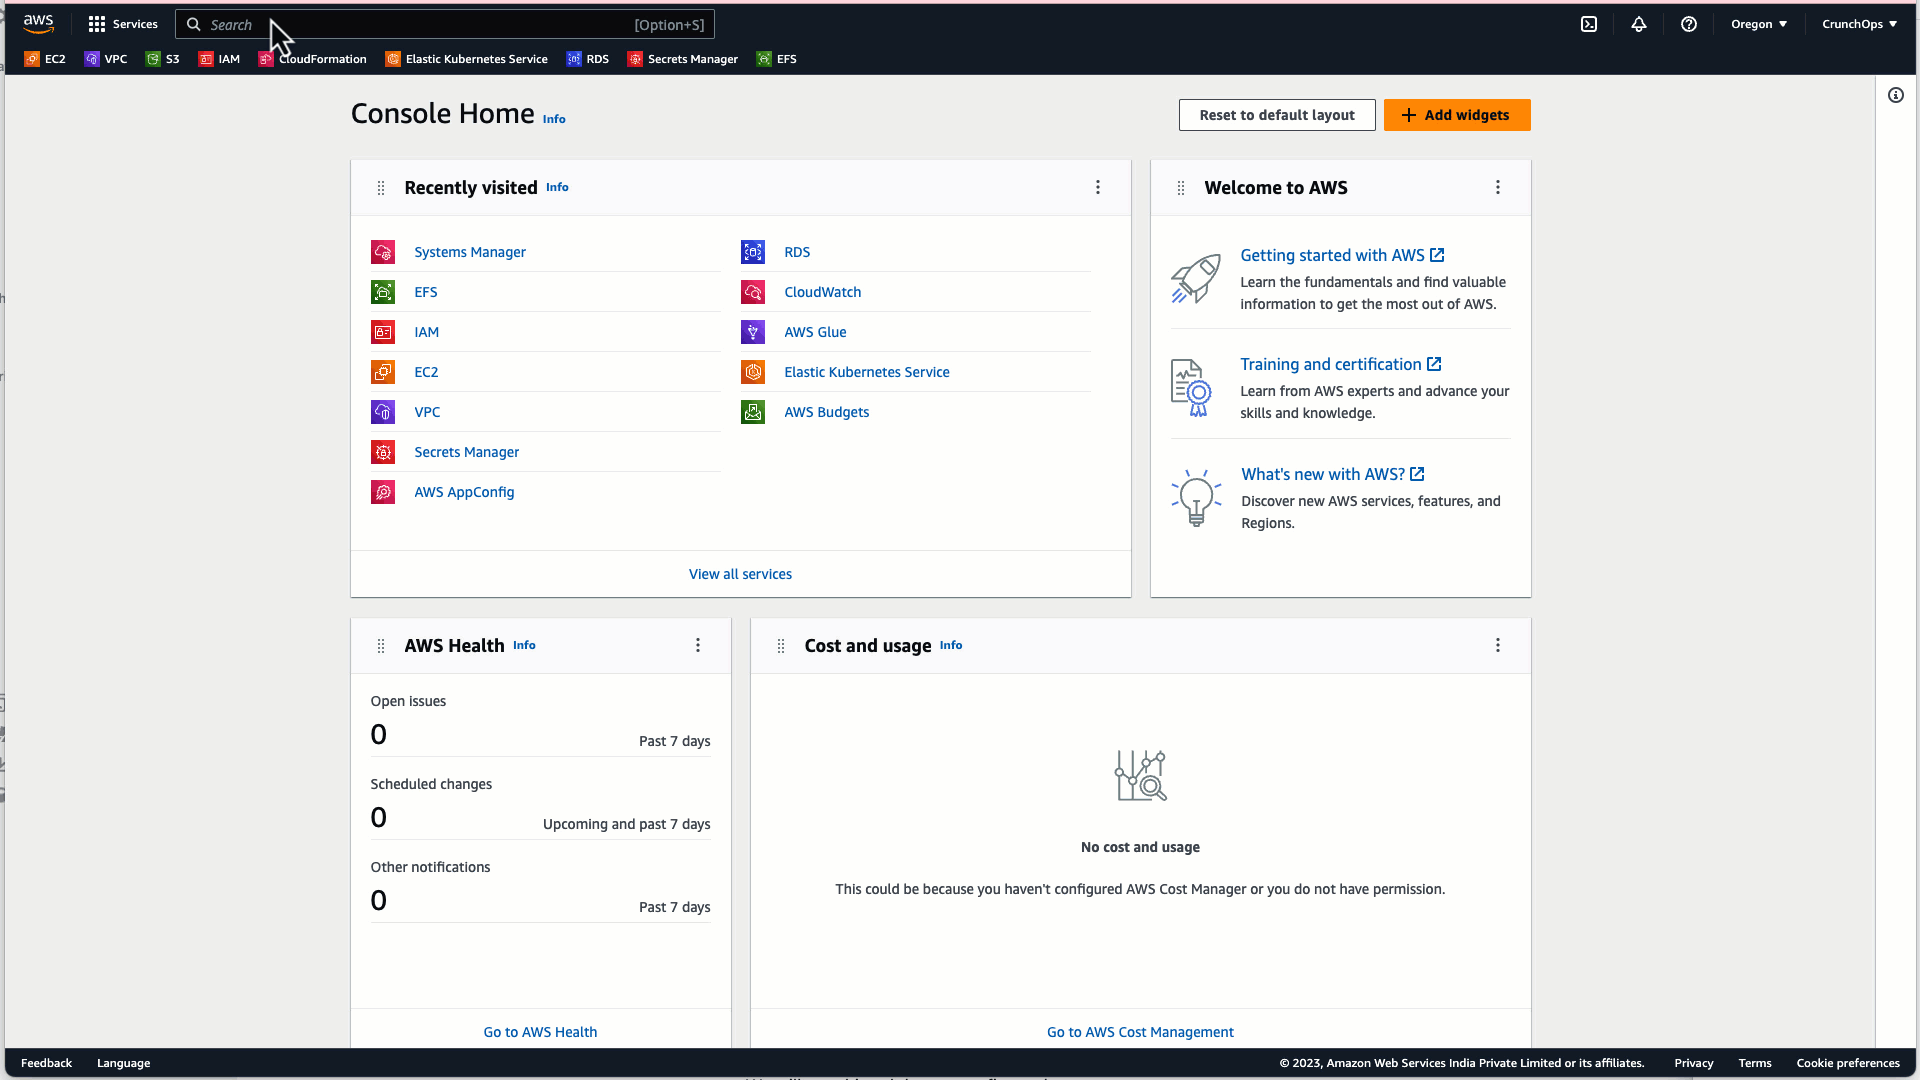
Task: Click Go to AWS Health link
Action: click(x=540, y=1032)
